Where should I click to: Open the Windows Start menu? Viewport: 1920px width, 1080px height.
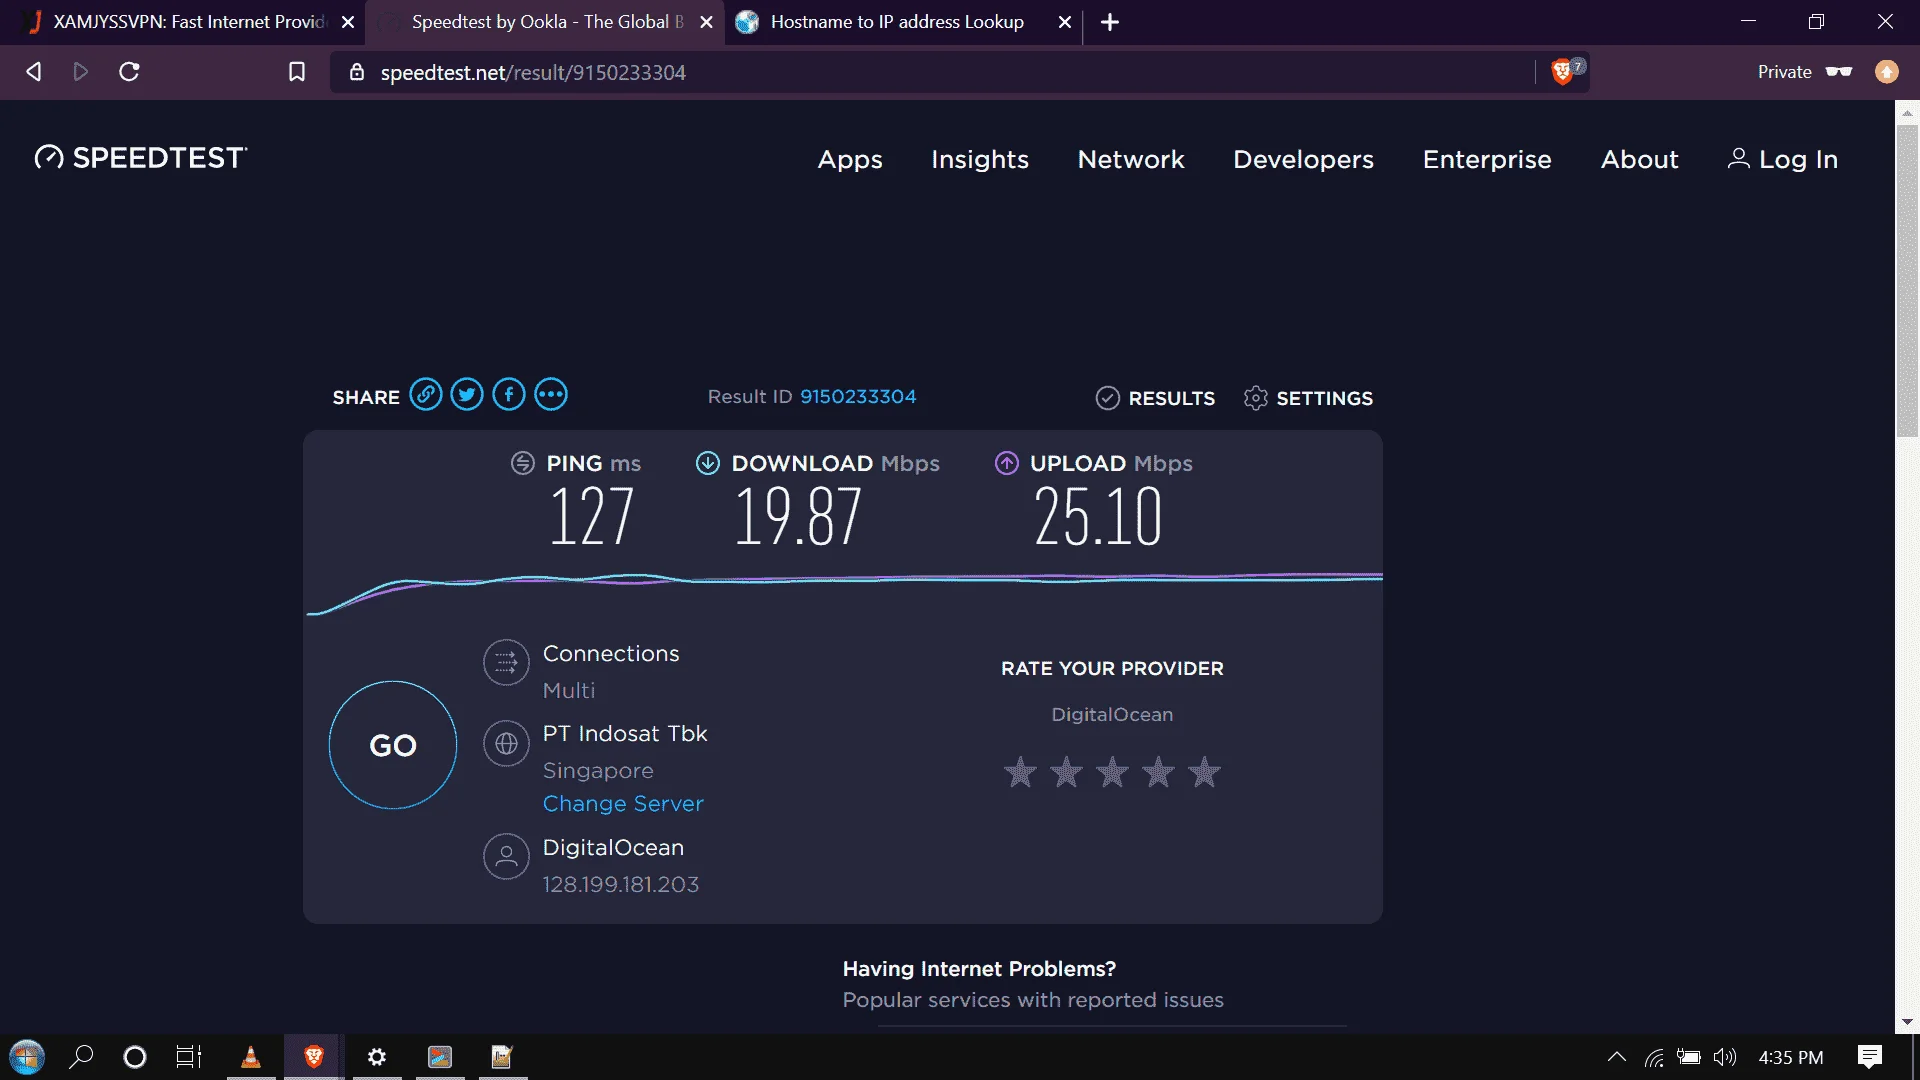(27, 1057)
